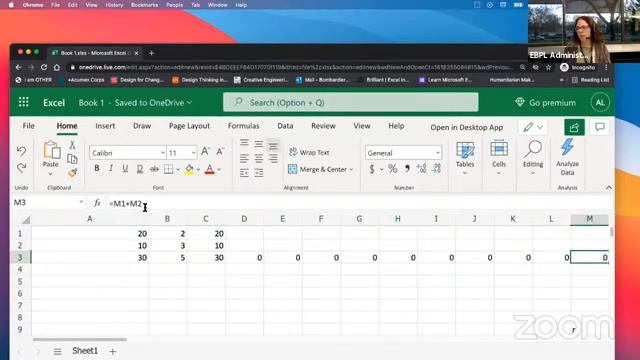Click the Paste clipboard icon
640x360 pixels.
(x=51, y=149)
